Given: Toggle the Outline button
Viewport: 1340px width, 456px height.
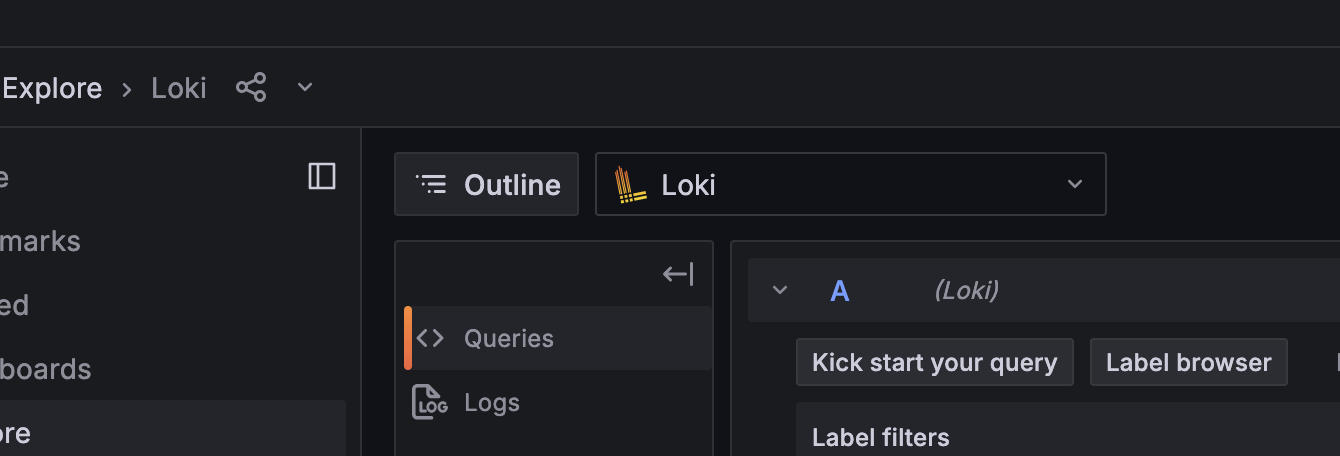Looking at the screenshot, I should coord(486,185).
